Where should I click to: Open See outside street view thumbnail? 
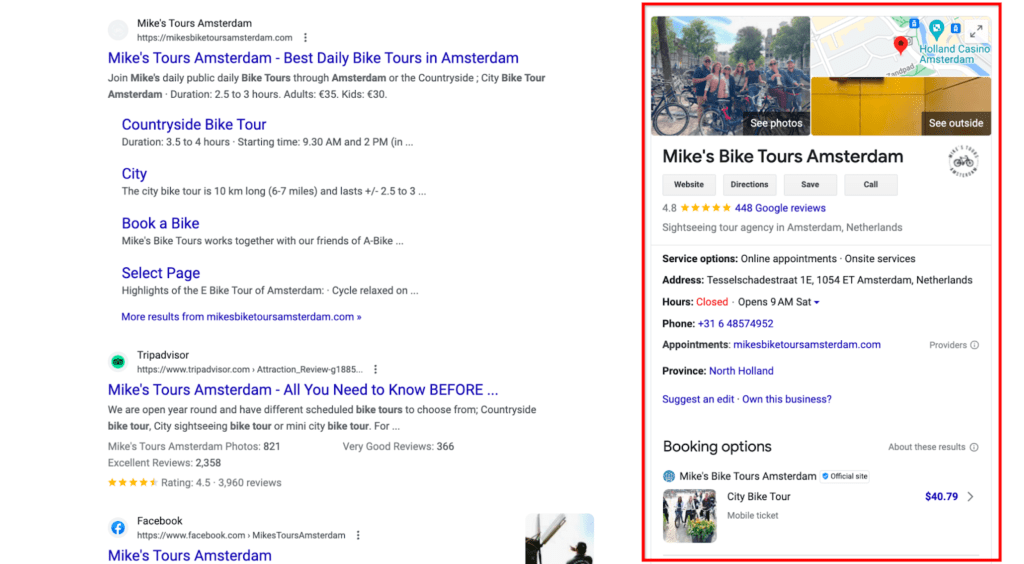(x=901, y=106)
